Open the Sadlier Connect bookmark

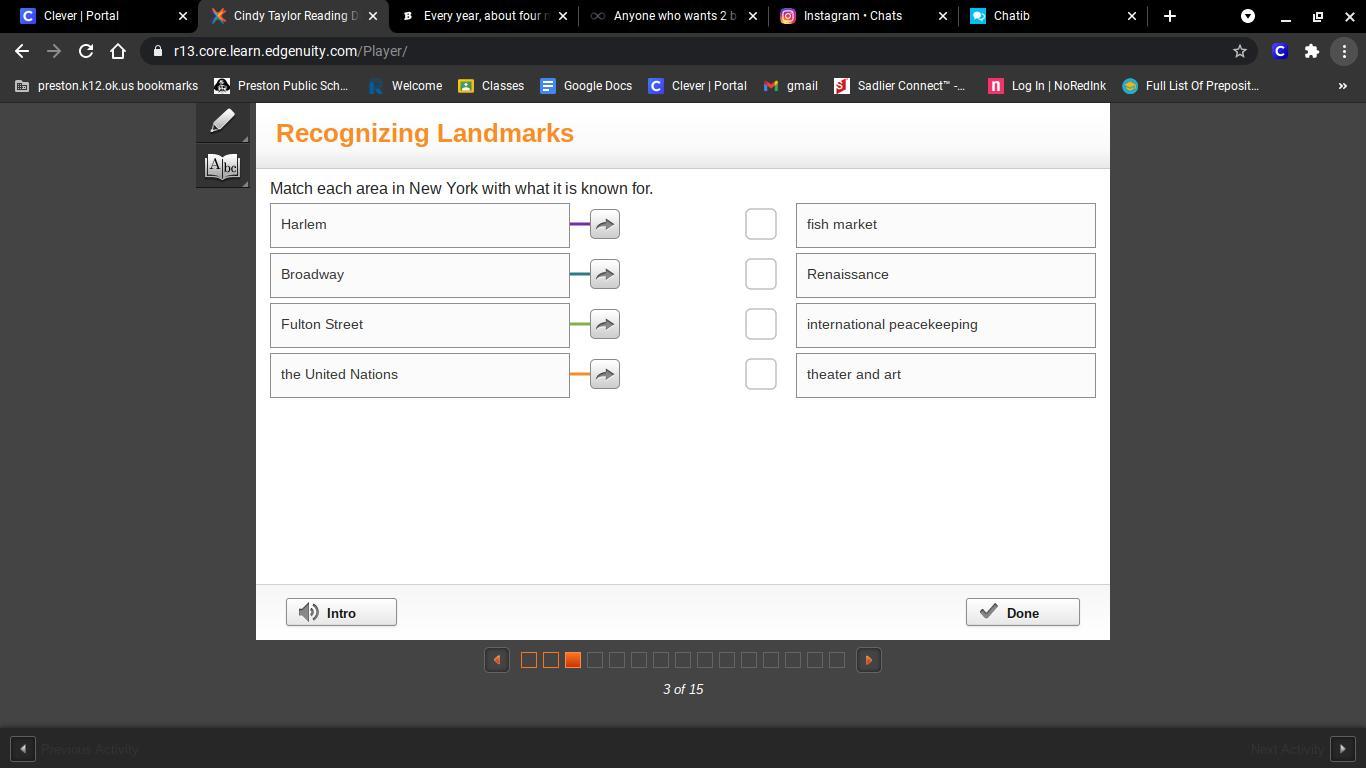900,86
